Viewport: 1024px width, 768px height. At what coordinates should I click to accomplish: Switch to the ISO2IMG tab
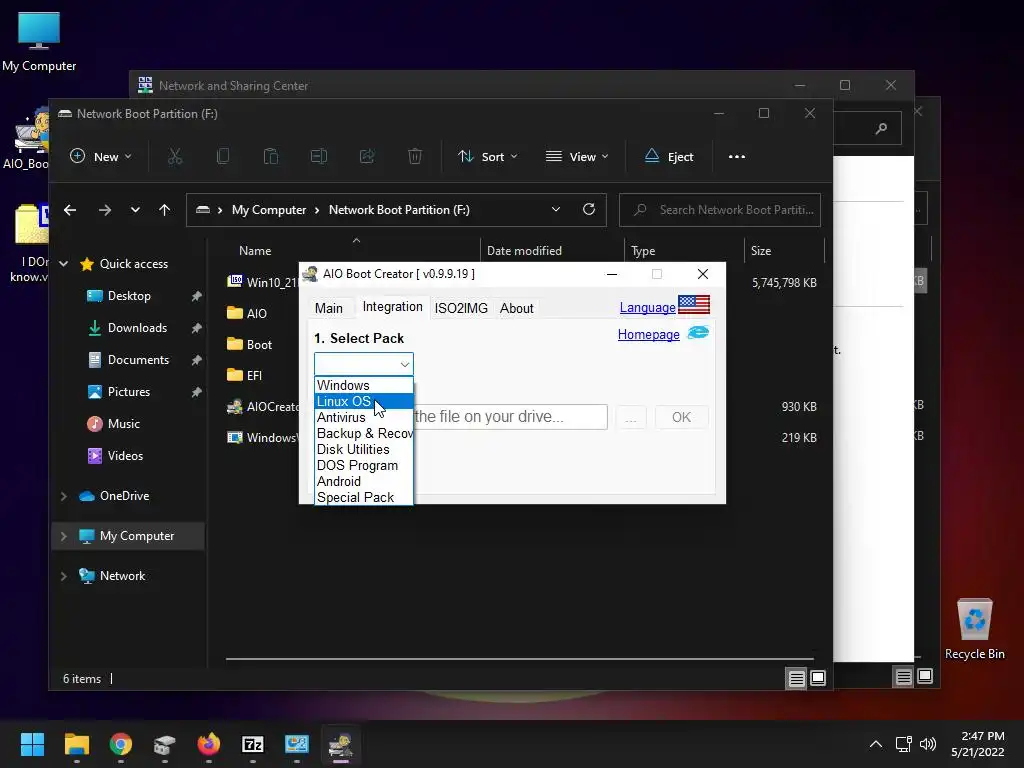click(461, 308)
